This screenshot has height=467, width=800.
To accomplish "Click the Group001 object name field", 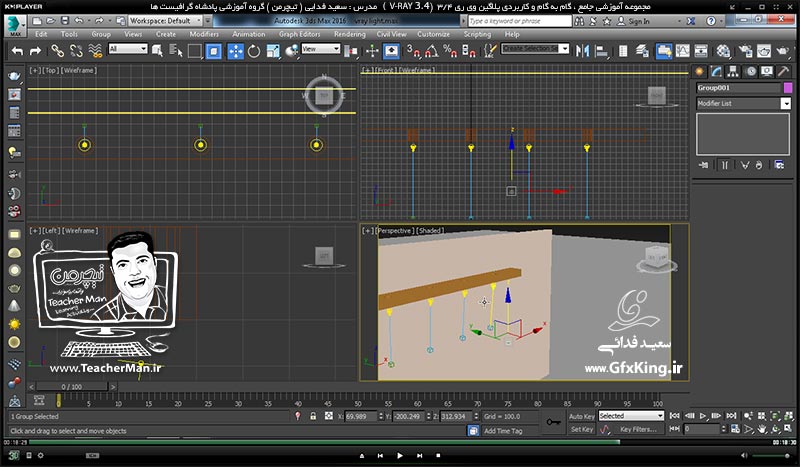I will 739,88.
